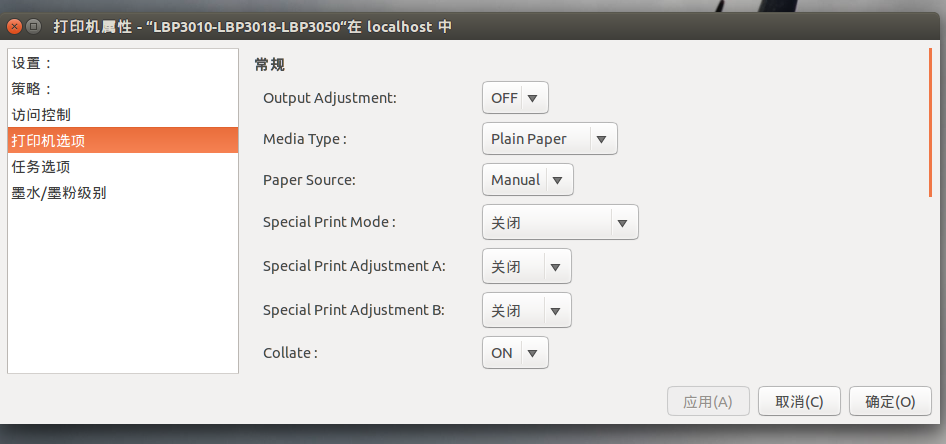Click the orange vertical scrollbar

click(x=931, y=122)
